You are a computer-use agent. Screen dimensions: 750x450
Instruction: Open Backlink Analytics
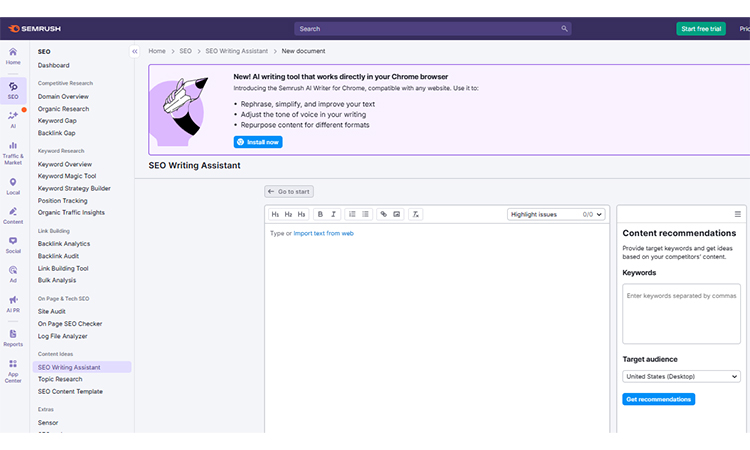pyautogui.click(x=64, y=244)
